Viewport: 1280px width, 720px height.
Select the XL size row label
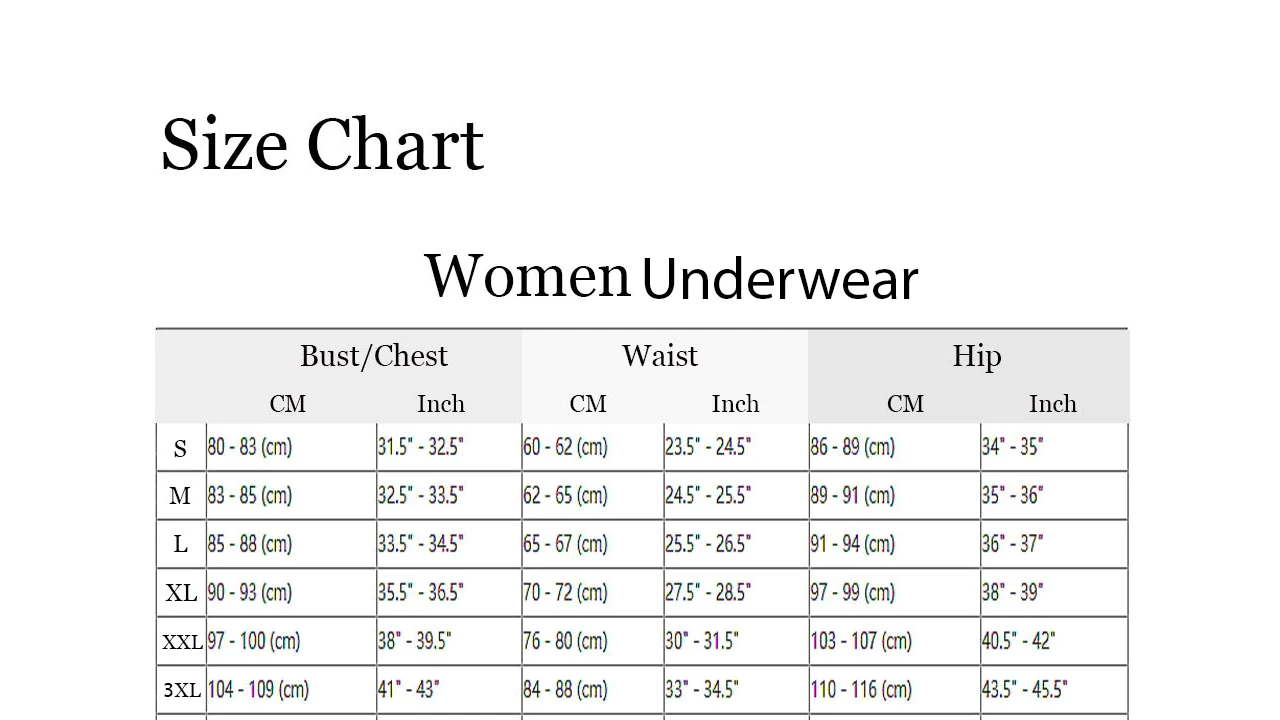(x=181, y=593)
